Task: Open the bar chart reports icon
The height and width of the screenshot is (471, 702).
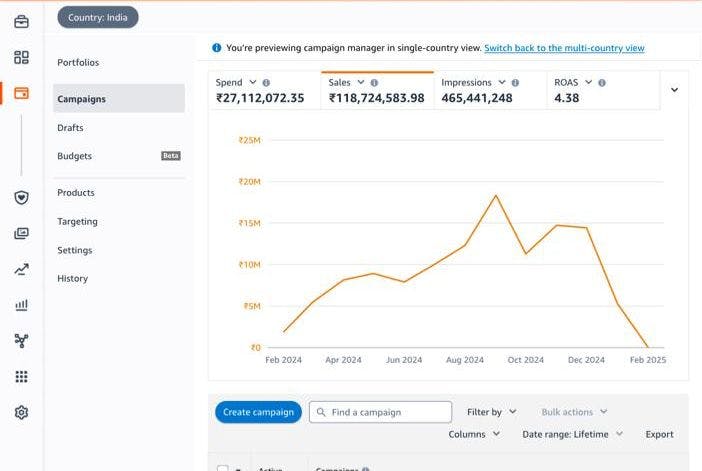Action: (x=21, y=305)
